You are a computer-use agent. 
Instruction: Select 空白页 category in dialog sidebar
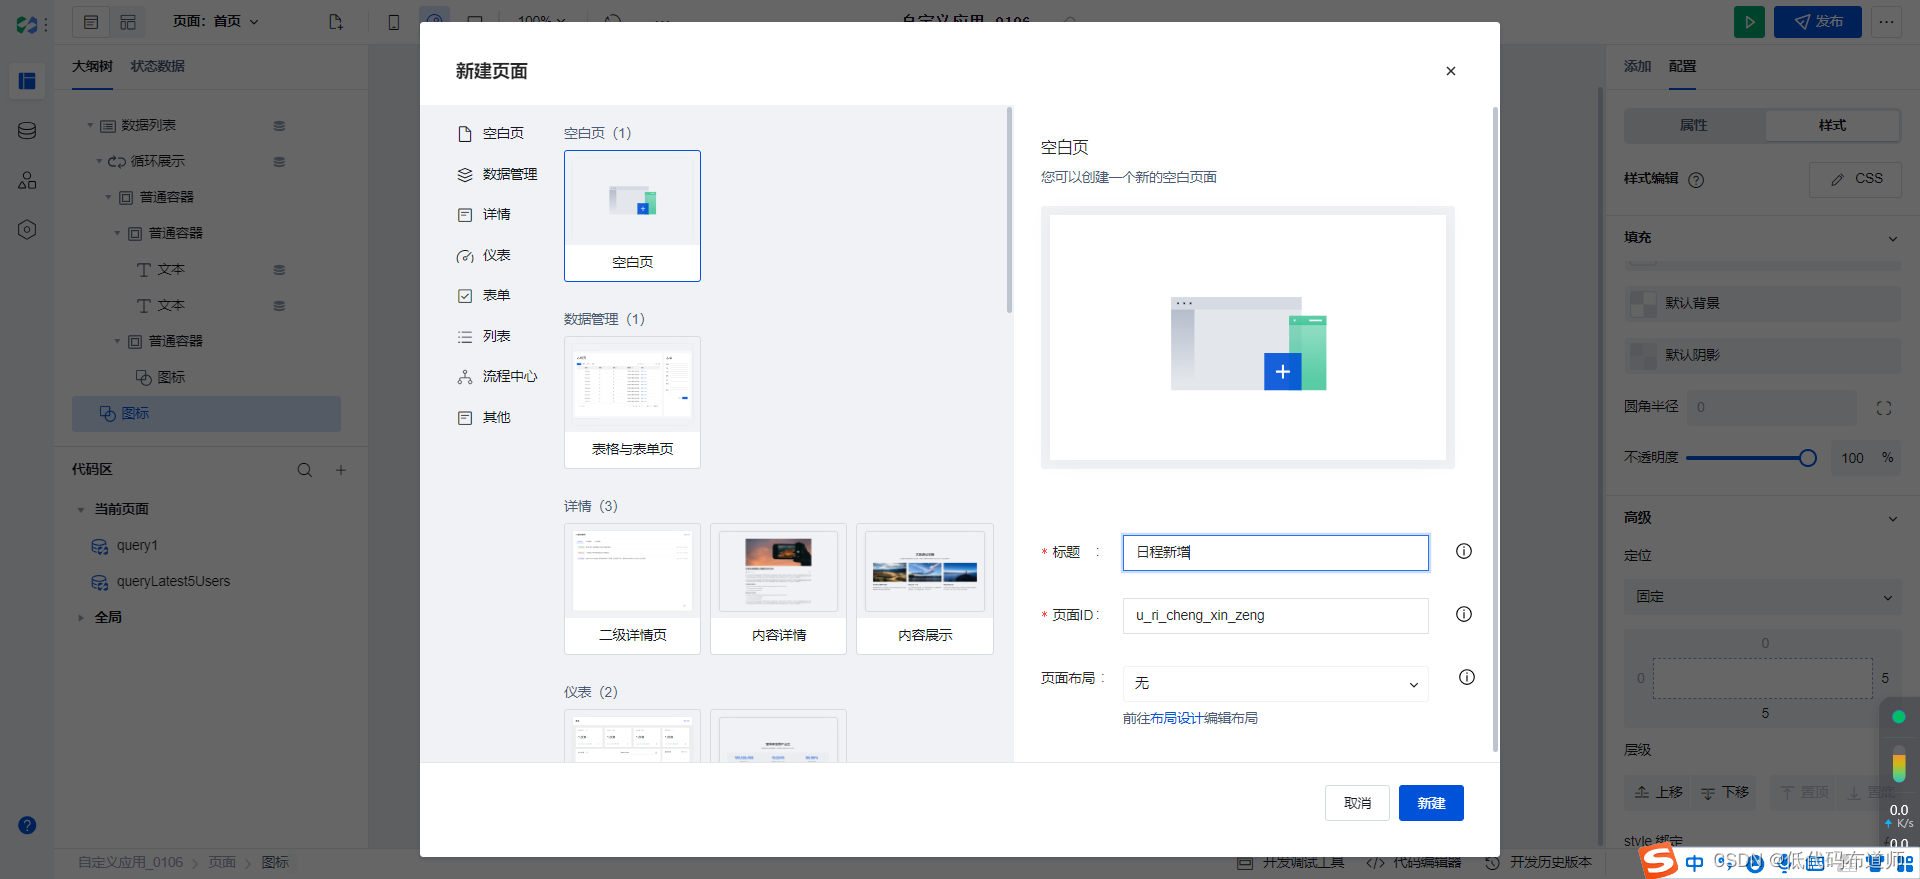click(491, 133)
